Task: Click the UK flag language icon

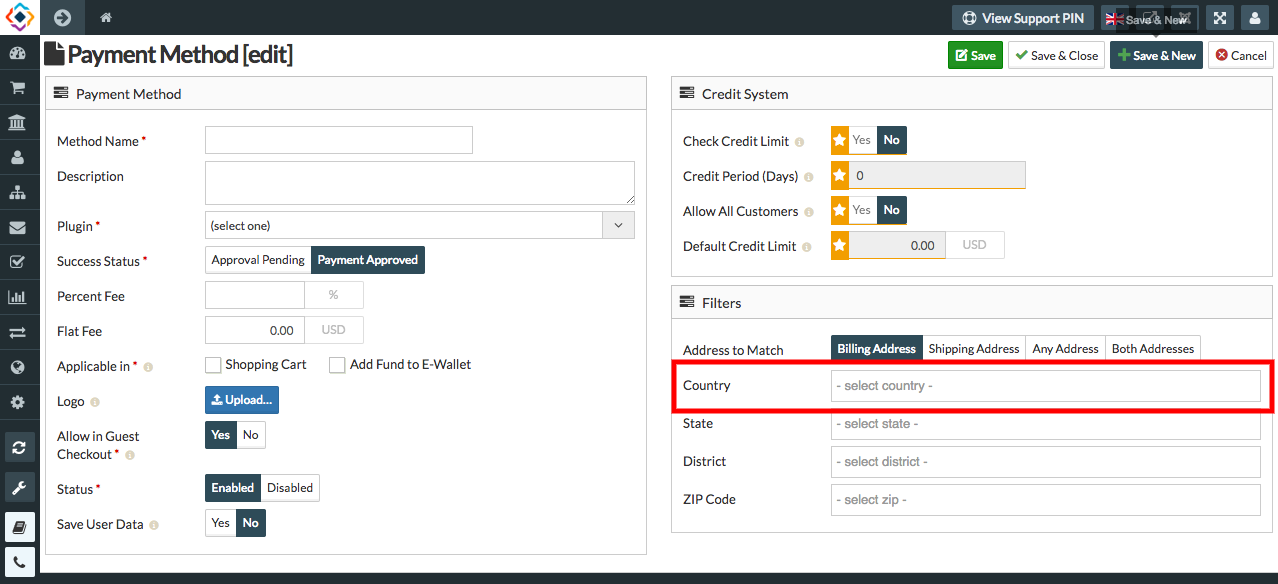Action: click(1114, 18)
